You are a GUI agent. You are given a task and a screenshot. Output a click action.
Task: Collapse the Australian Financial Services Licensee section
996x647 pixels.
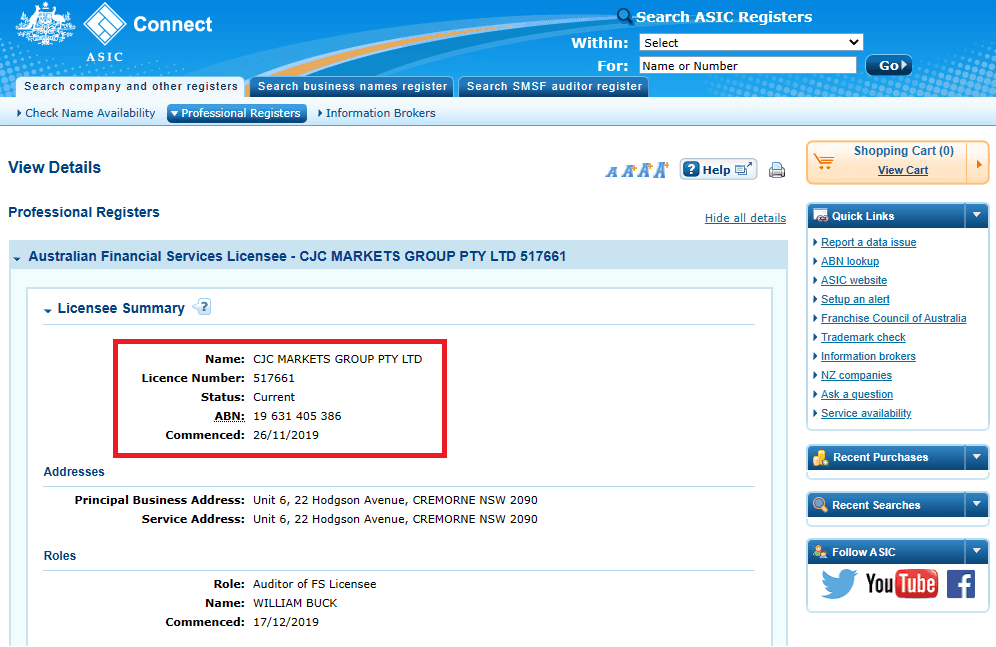17,258
